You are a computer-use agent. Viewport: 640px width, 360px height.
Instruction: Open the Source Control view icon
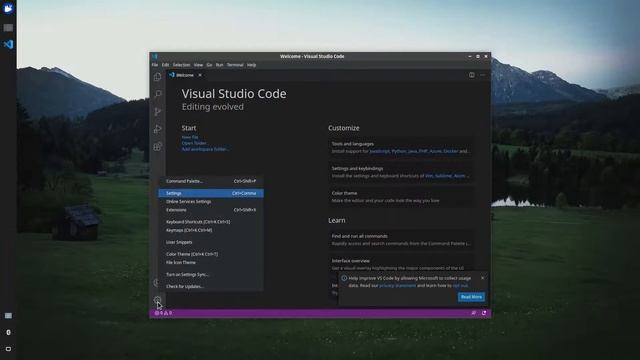pyautogui.click(x=158, y=112)
